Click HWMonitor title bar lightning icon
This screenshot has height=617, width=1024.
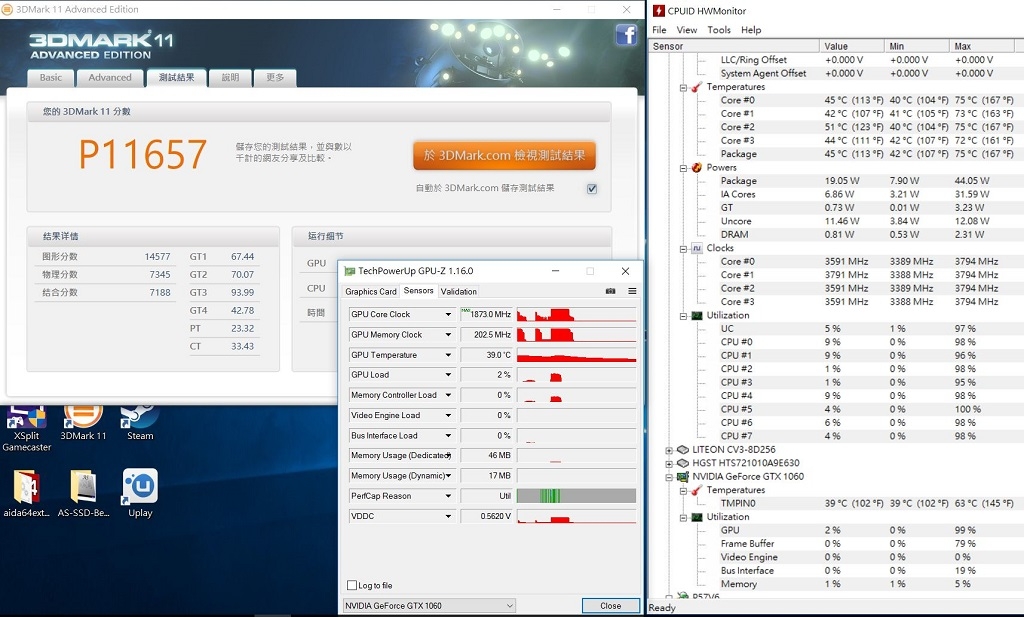(658, 10)
